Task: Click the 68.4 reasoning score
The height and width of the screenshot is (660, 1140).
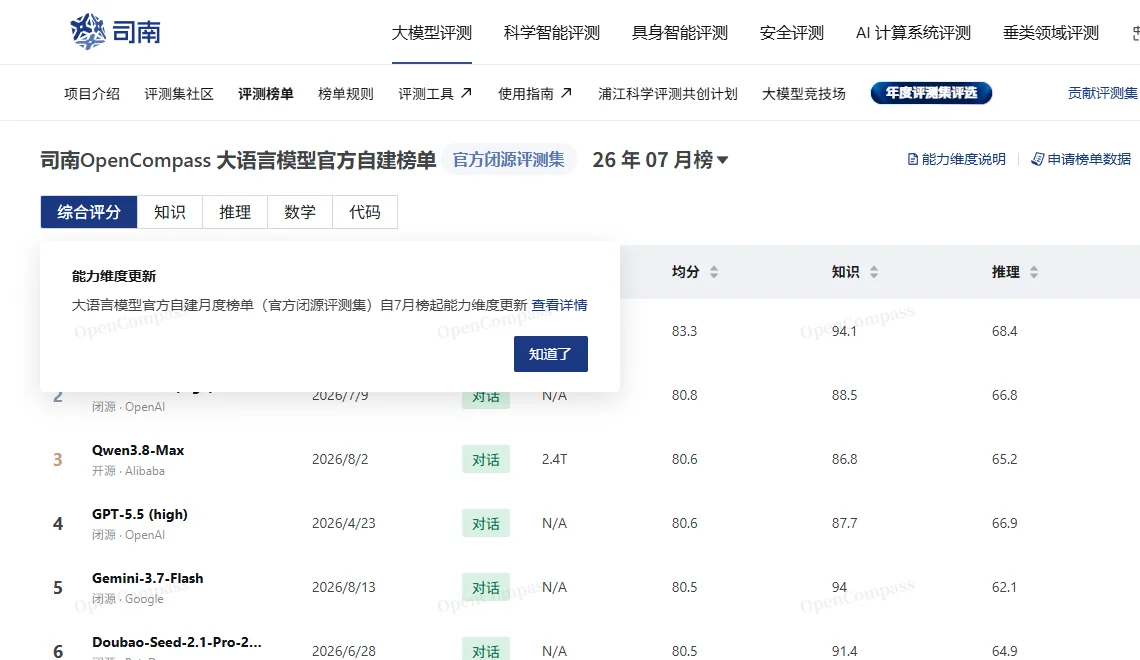Action: pyautogui.click(x=1004, y=331)
